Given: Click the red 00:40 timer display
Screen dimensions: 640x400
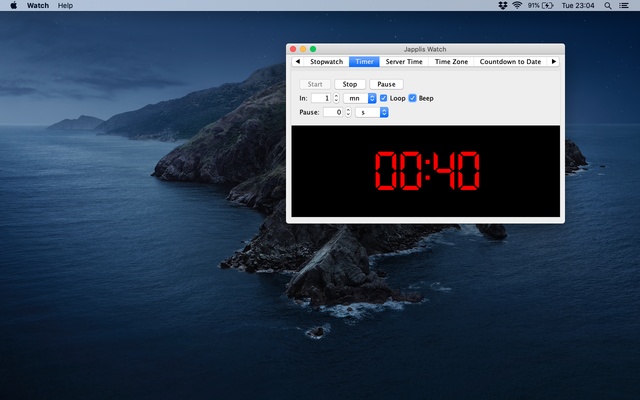Looking at the screenshot, I should pos(427,171).
